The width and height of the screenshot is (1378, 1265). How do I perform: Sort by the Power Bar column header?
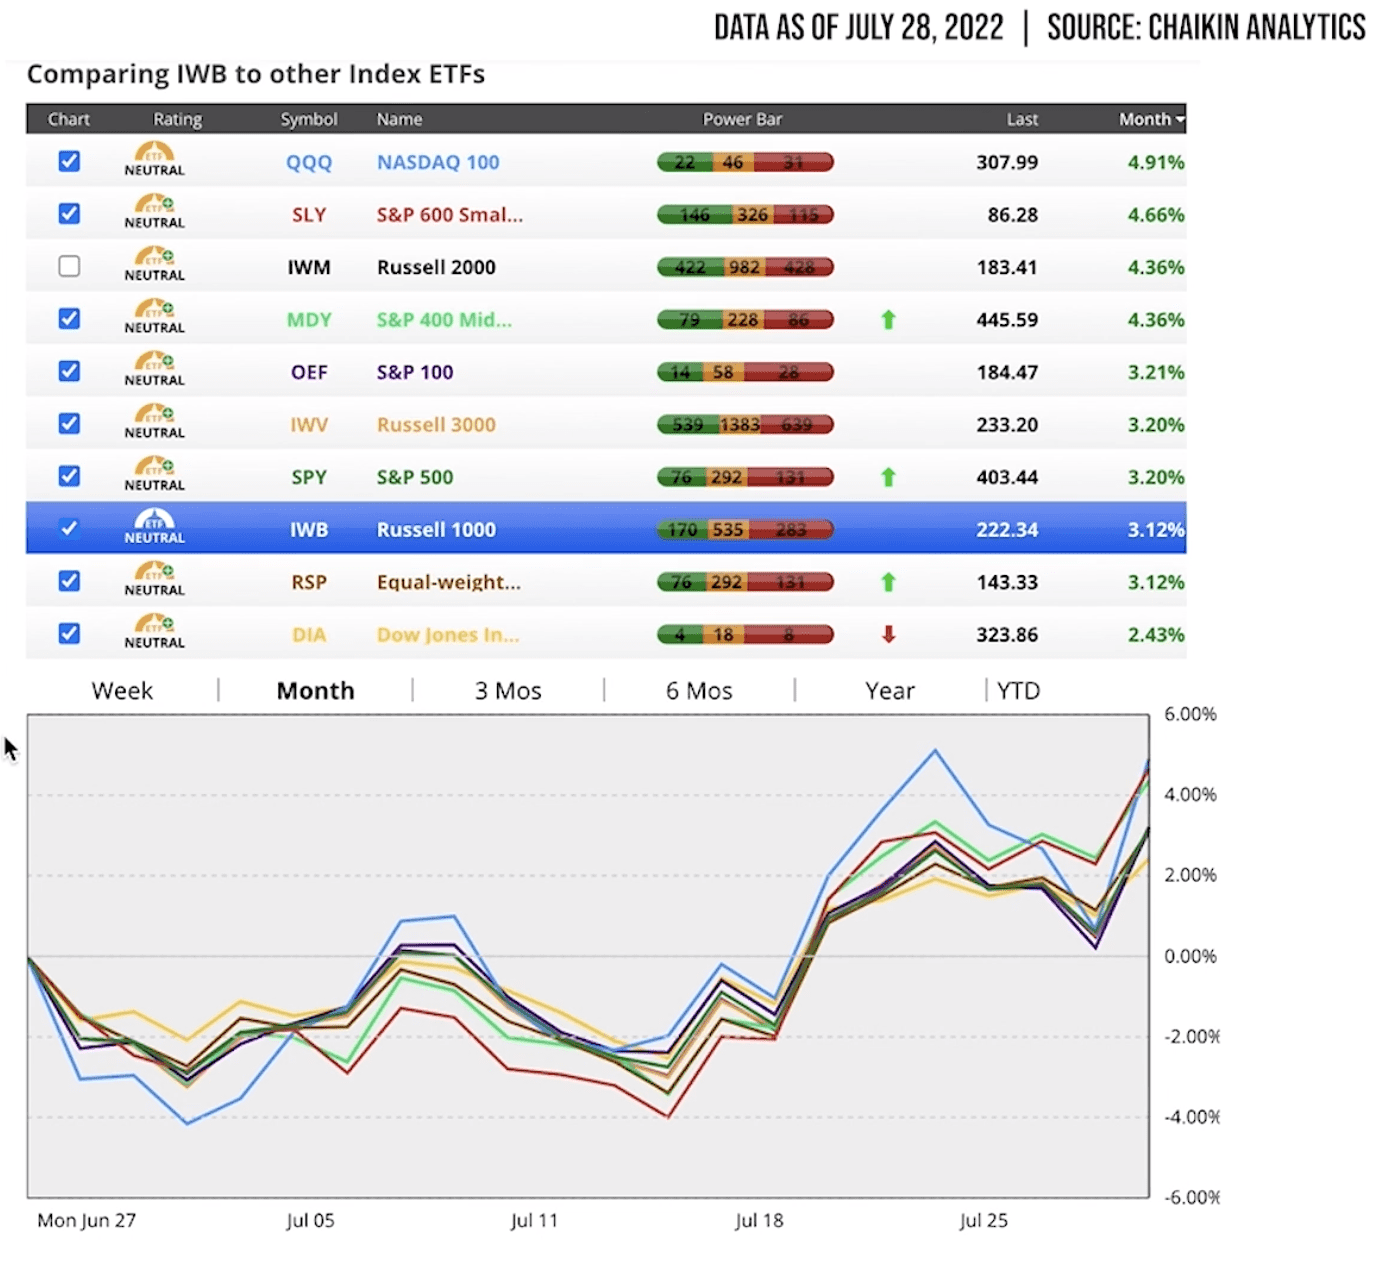(x=742, y=119)
